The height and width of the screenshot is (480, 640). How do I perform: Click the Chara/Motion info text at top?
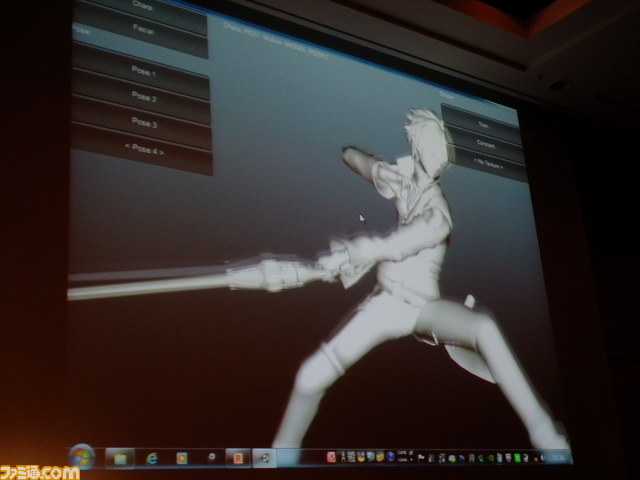point(276,41)
